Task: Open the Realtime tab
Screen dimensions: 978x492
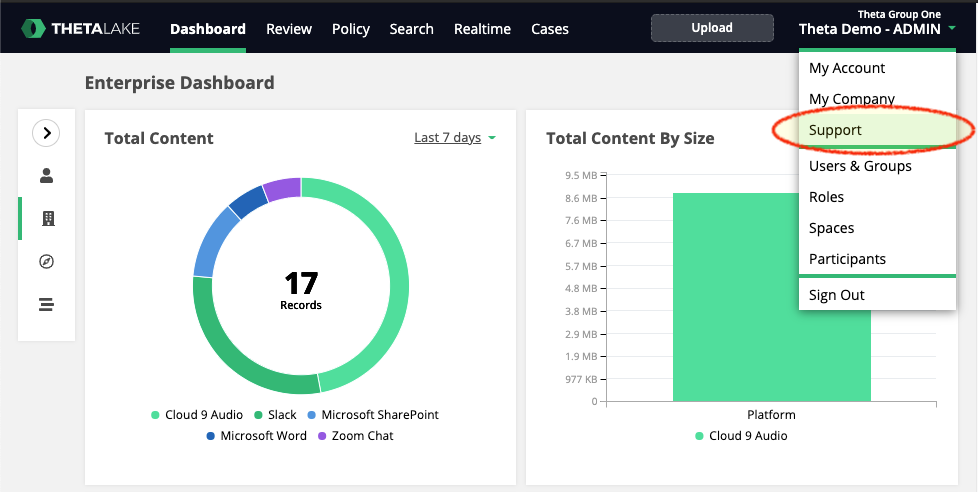Action: tap(482, 29)
